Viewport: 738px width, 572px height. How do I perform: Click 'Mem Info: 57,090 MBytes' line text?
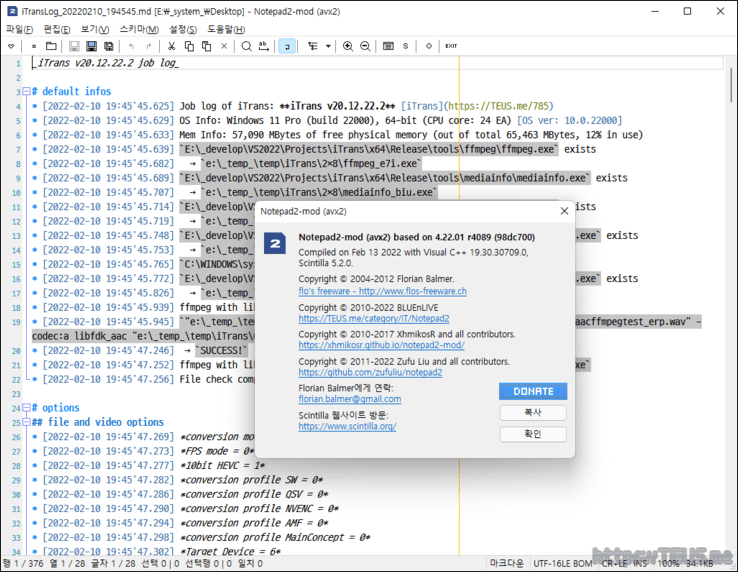point(410,135)
